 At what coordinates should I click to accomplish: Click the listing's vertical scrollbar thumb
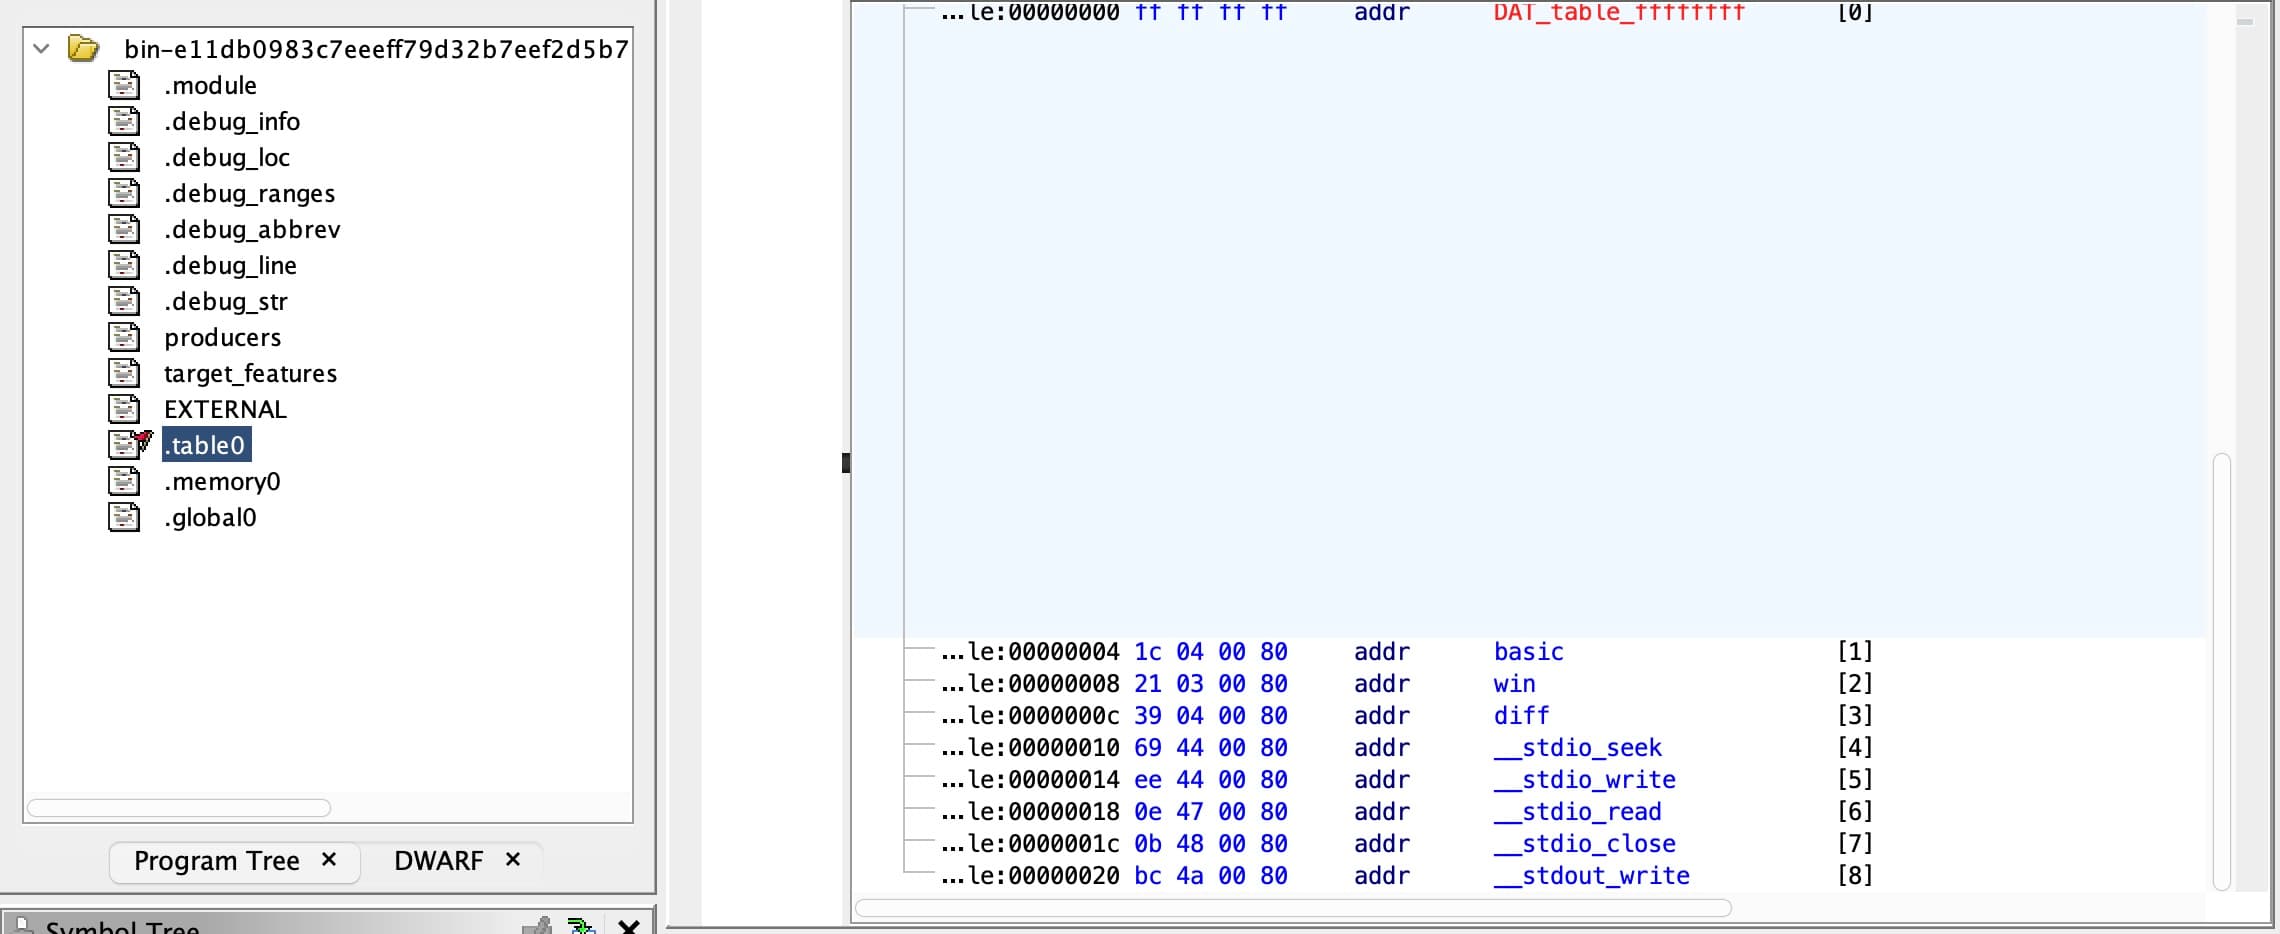(x=2222, y=670)
